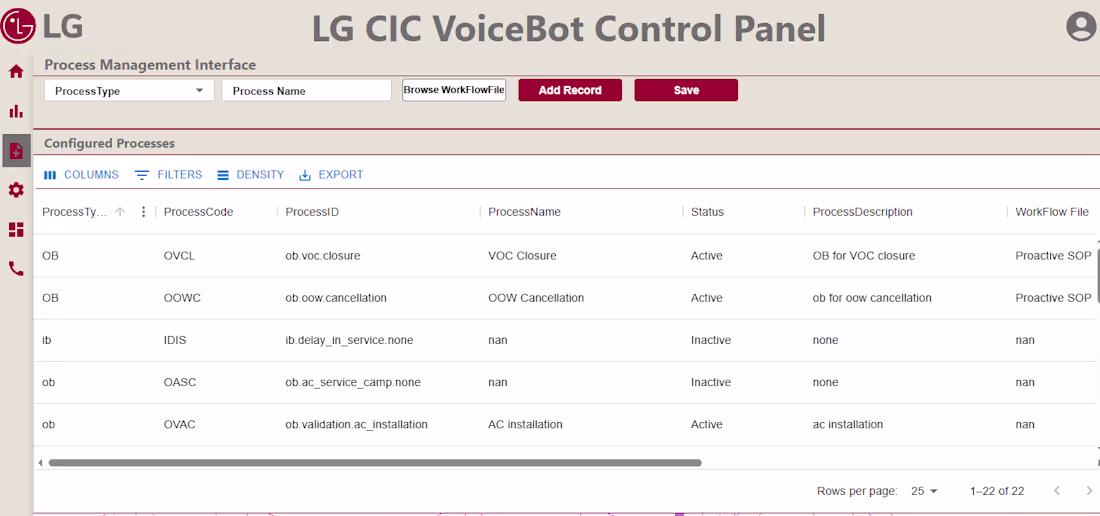Select the OVCL process code cell
The height and width of the screenshot is (516, 1100).
coord(179,256)
